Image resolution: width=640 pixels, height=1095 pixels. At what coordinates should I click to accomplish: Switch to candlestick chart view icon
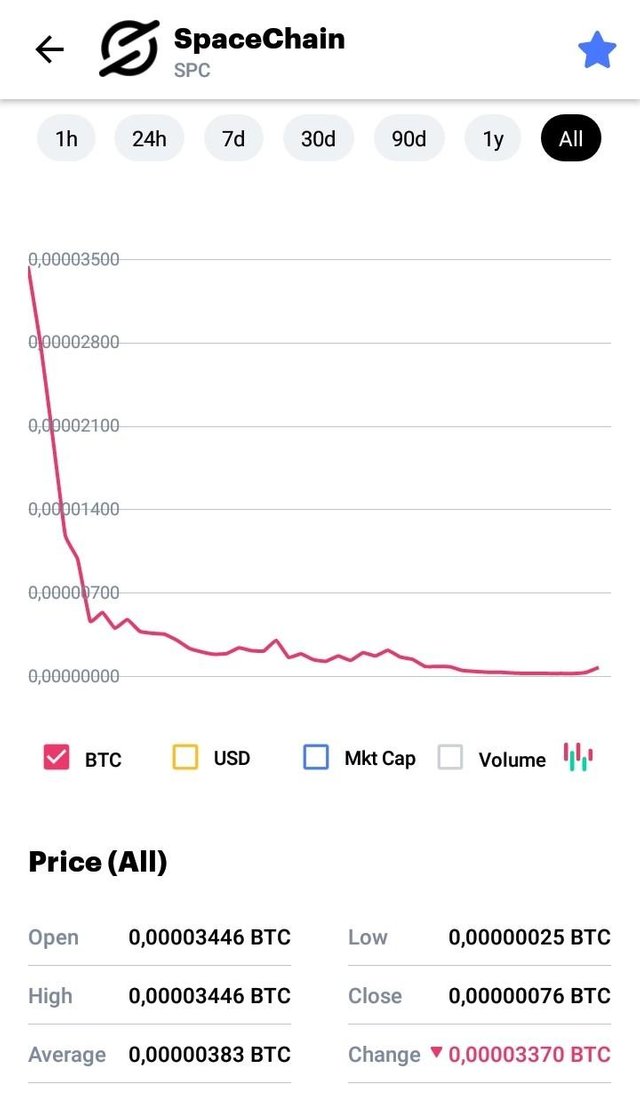pyautogui.click(x=579, y=757)
